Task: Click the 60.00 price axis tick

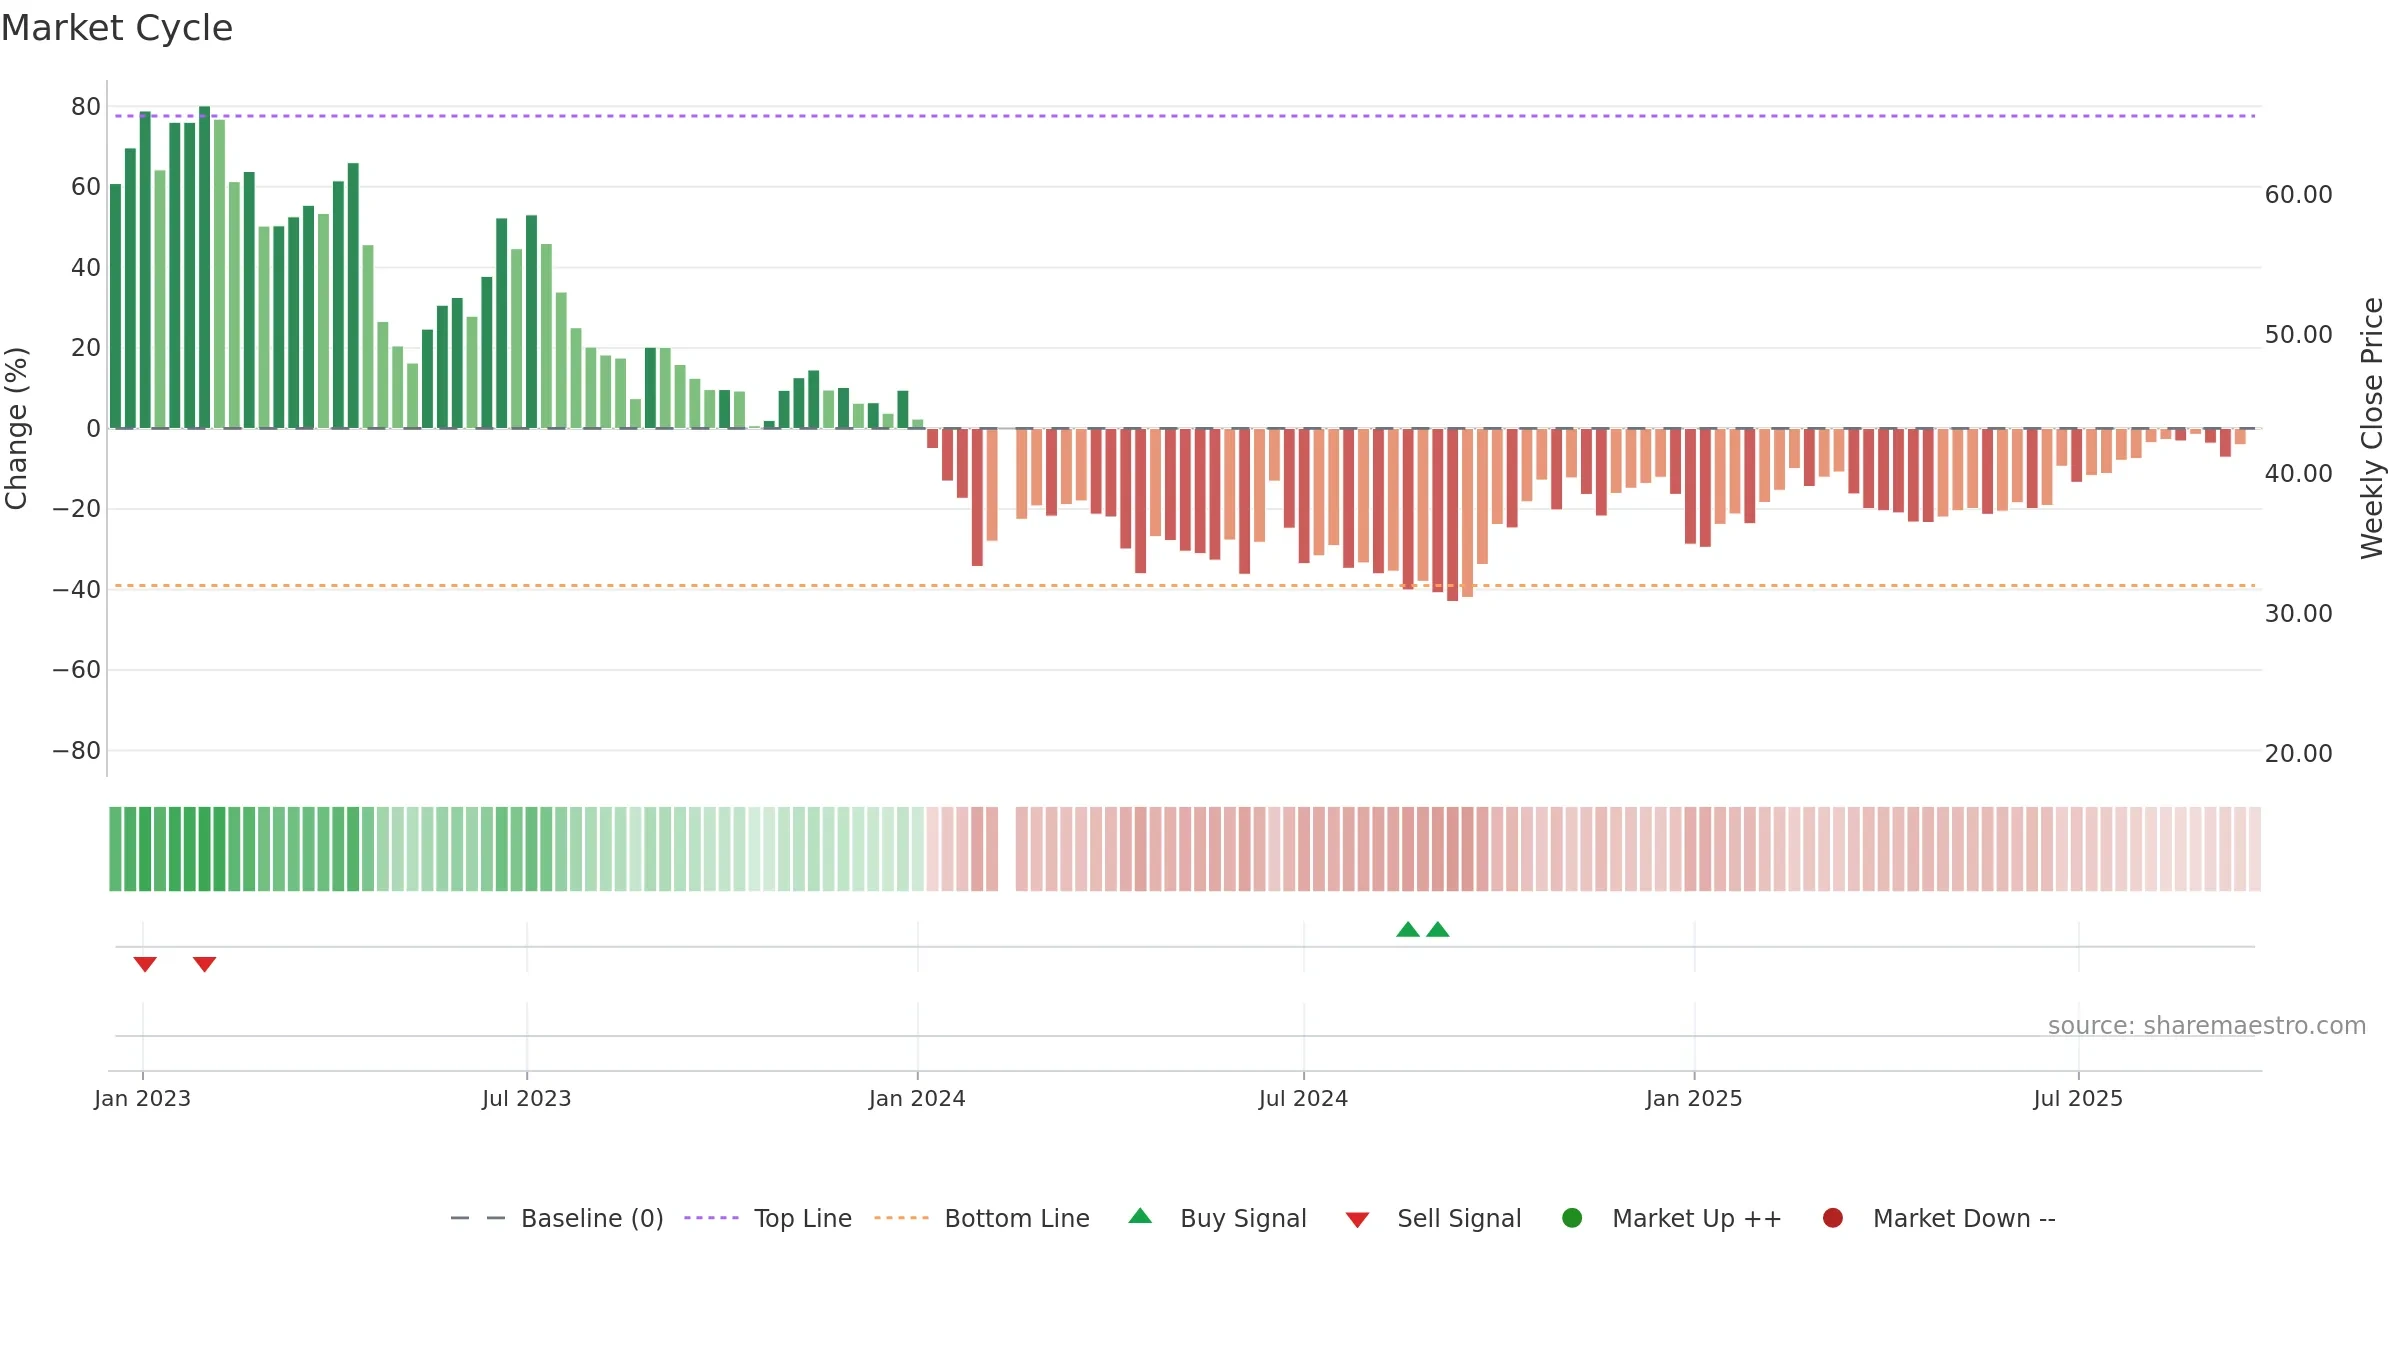Action: click(2299, 195)
